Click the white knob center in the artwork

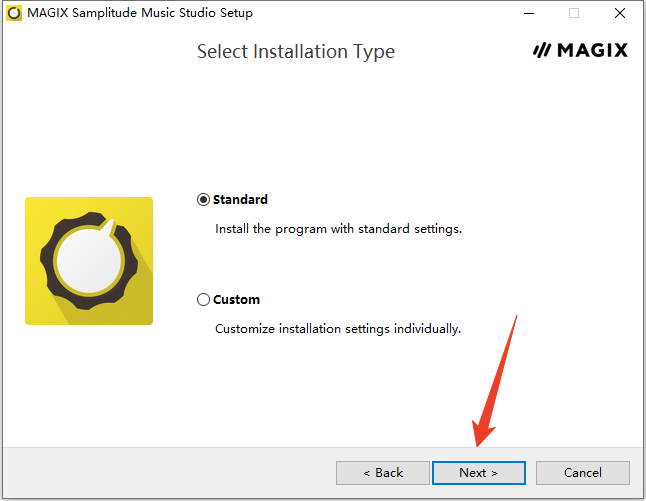88,262
